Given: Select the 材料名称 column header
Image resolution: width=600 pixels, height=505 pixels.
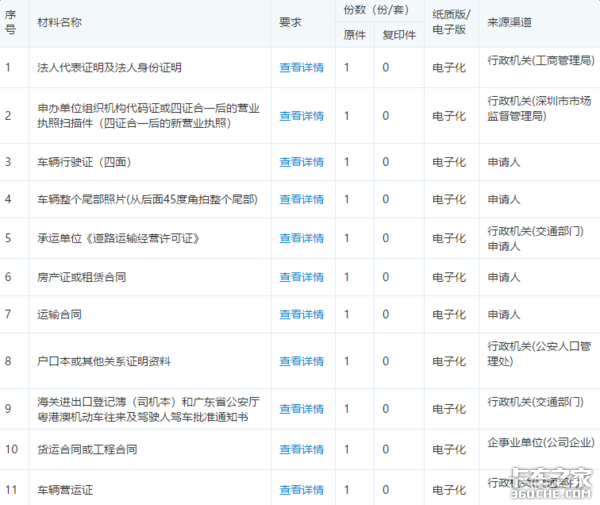Looking at the screenshot, I should pos(59,22).
